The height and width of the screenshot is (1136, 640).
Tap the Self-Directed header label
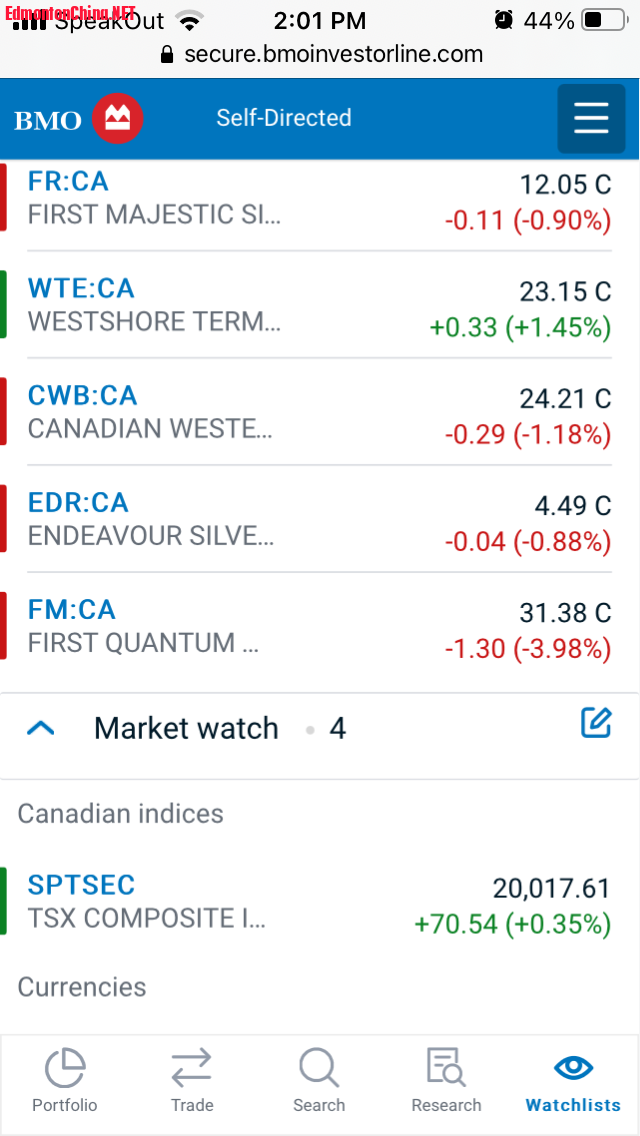tap(284, 118)
